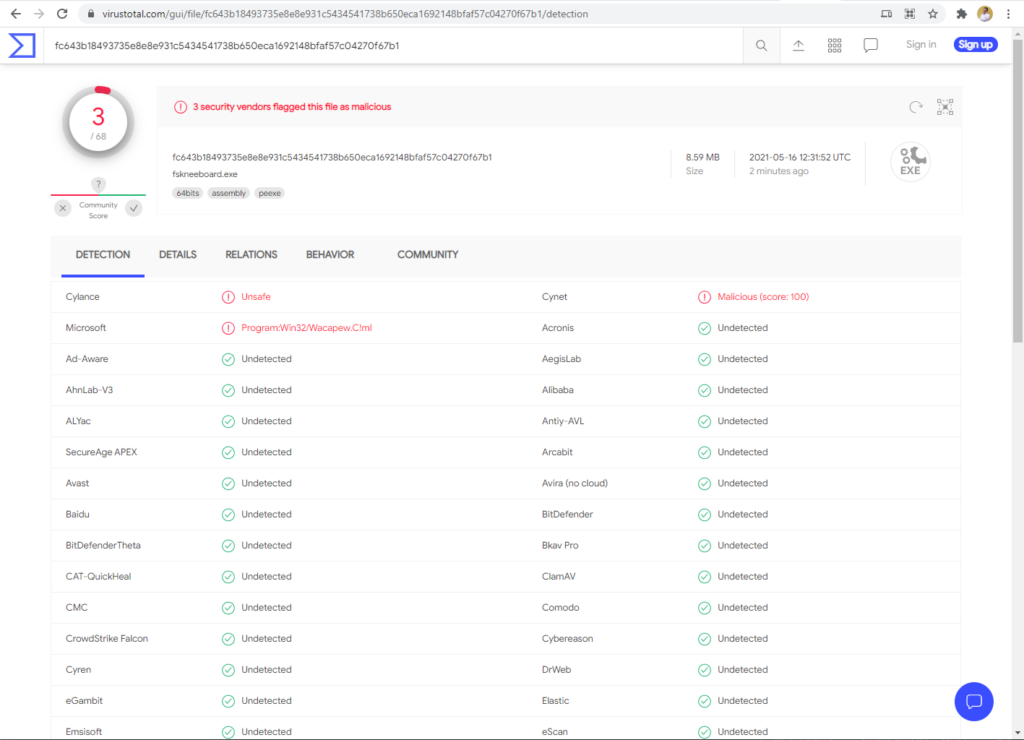The image size is (1024, 740).
Task: Vote malicious with community X icon
Action: (x=63, y=208)
